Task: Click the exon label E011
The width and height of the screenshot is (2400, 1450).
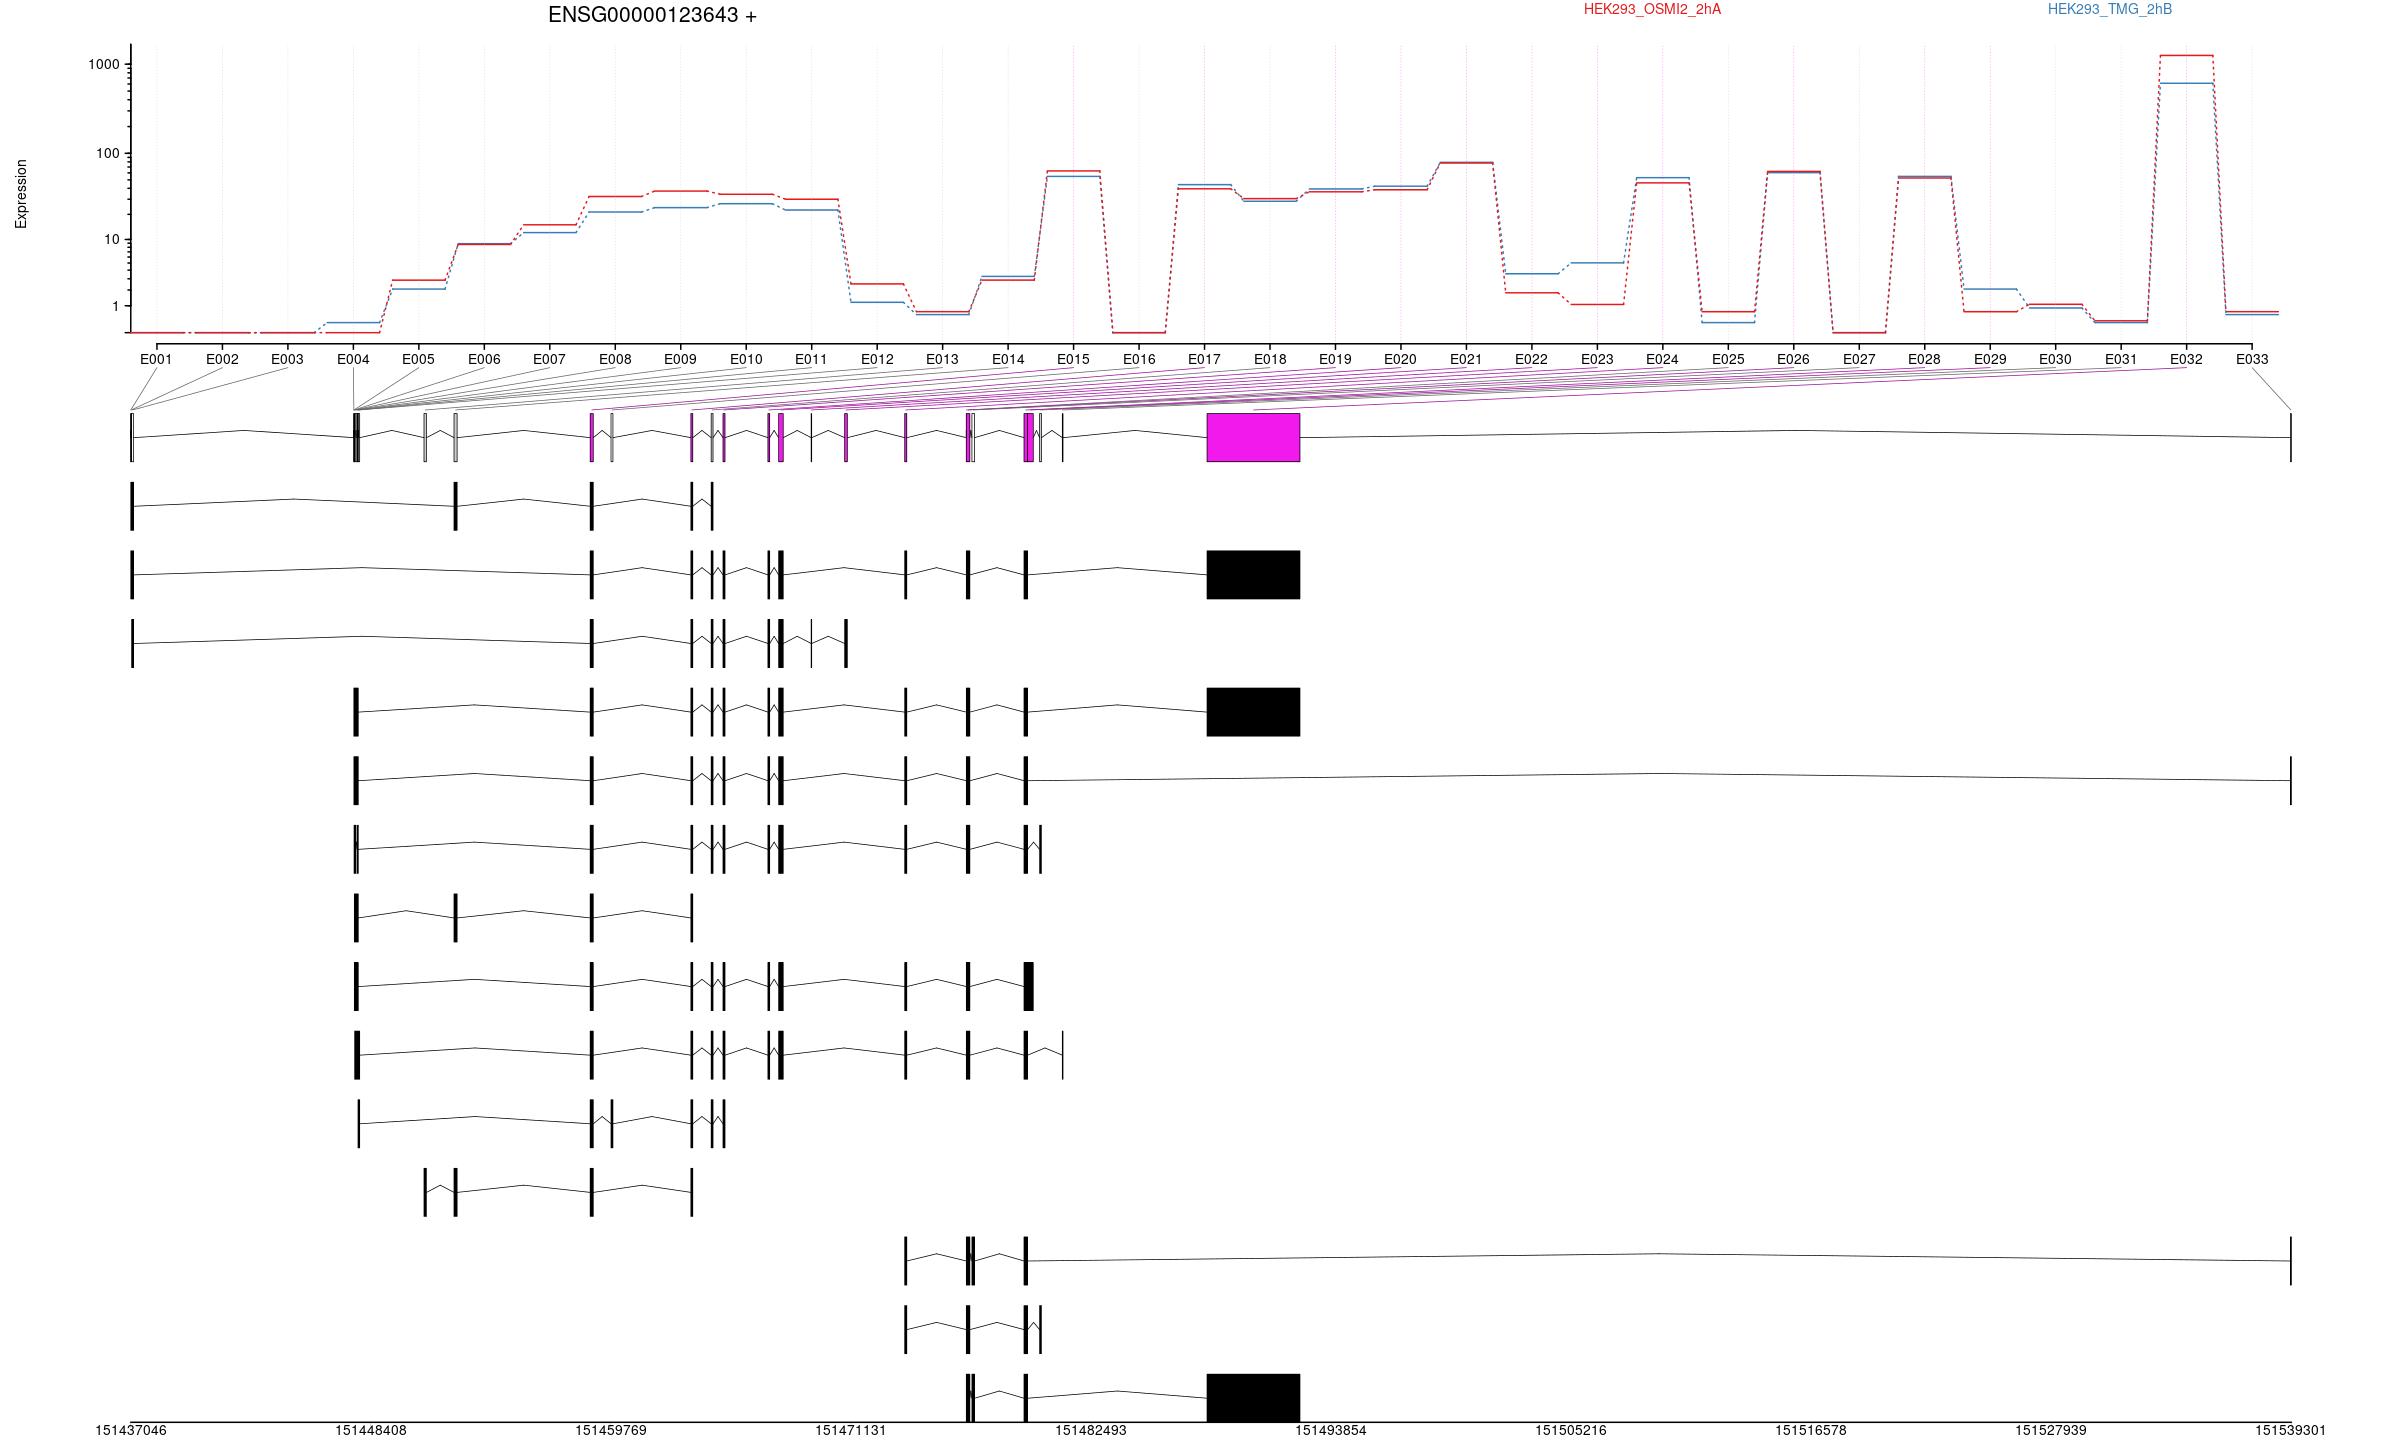Action: [811, 359]
